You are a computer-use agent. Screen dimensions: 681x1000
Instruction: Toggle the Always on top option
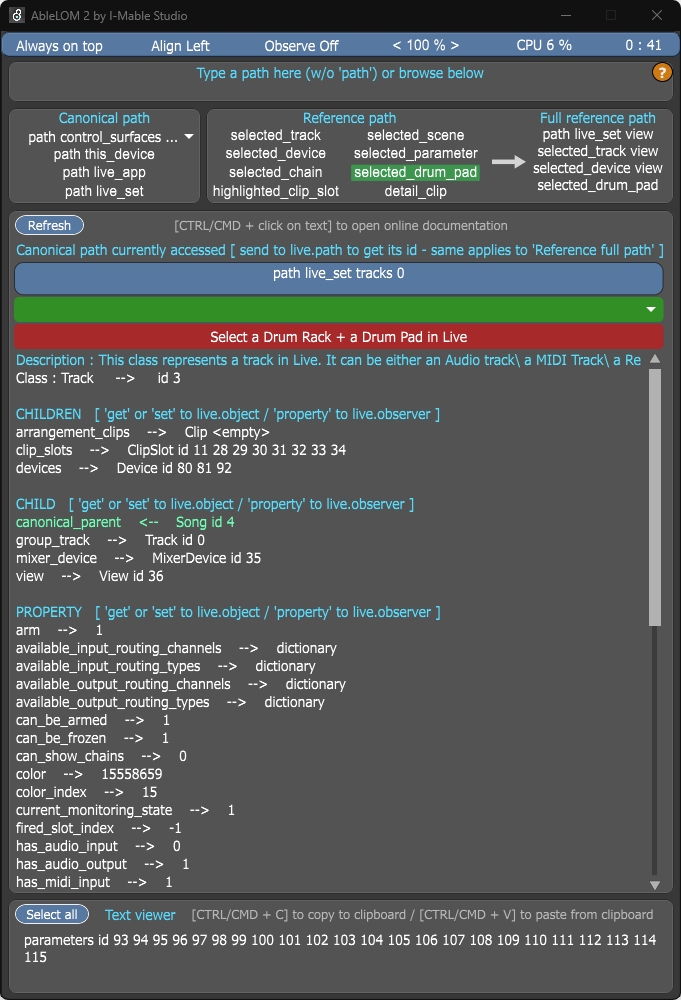pos(59,46)
